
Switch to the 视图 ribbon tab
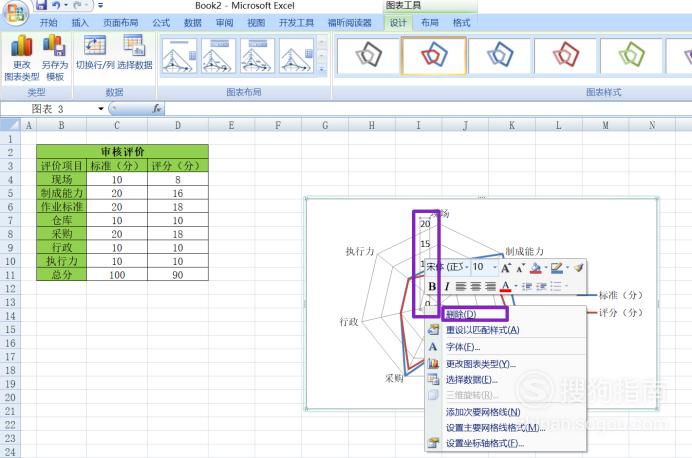tap(256, 23)
